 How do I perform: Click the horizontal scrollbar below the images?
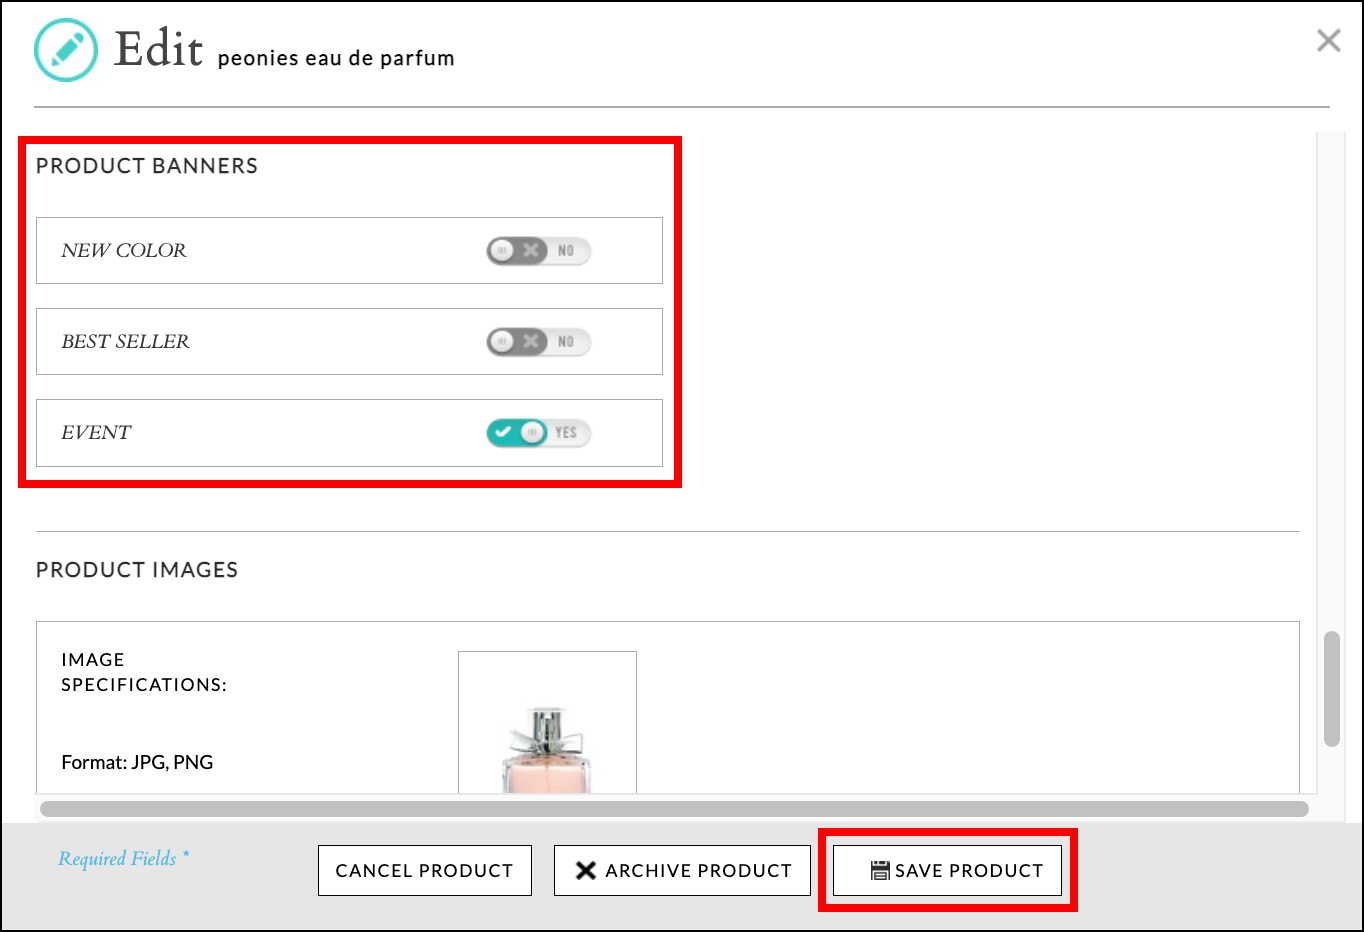(673, 808)
